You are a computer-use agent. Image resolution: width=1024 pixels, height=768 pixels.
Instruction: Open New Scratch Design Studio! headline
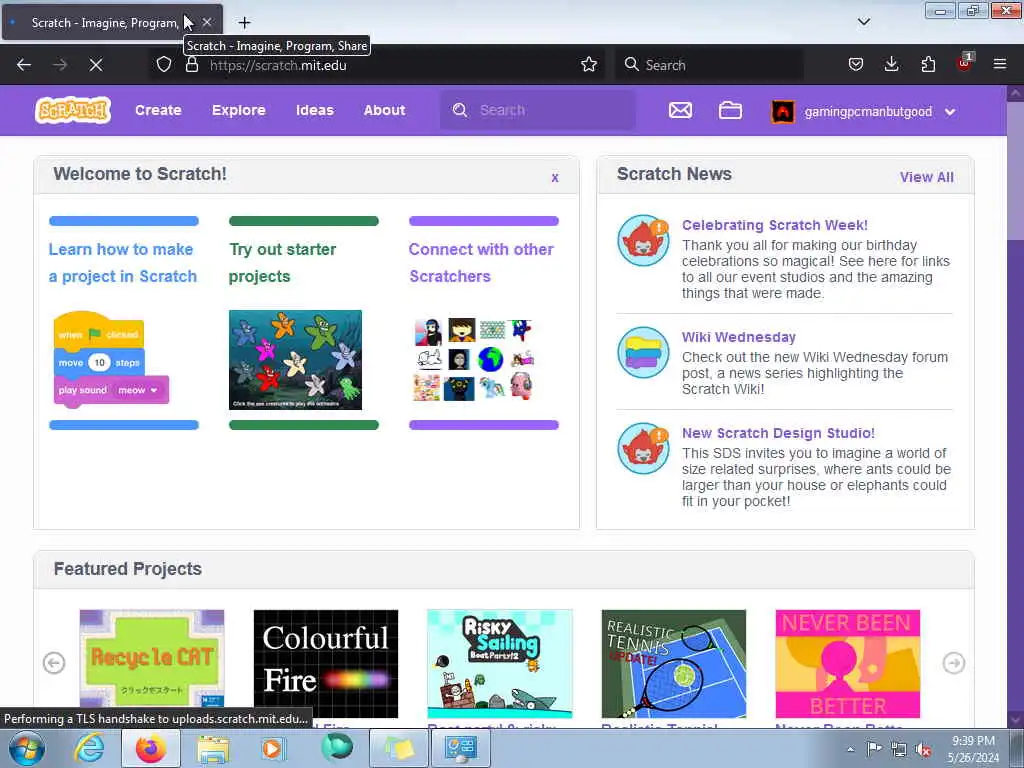778,433
